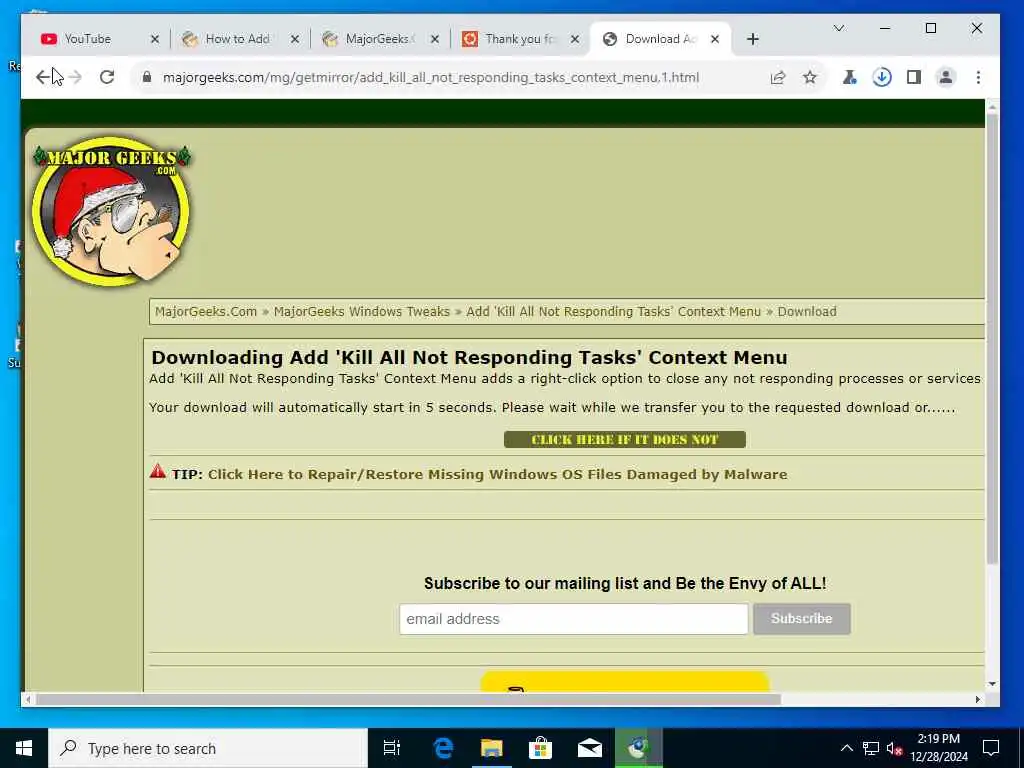Click the address bar URL

(430, 77)
